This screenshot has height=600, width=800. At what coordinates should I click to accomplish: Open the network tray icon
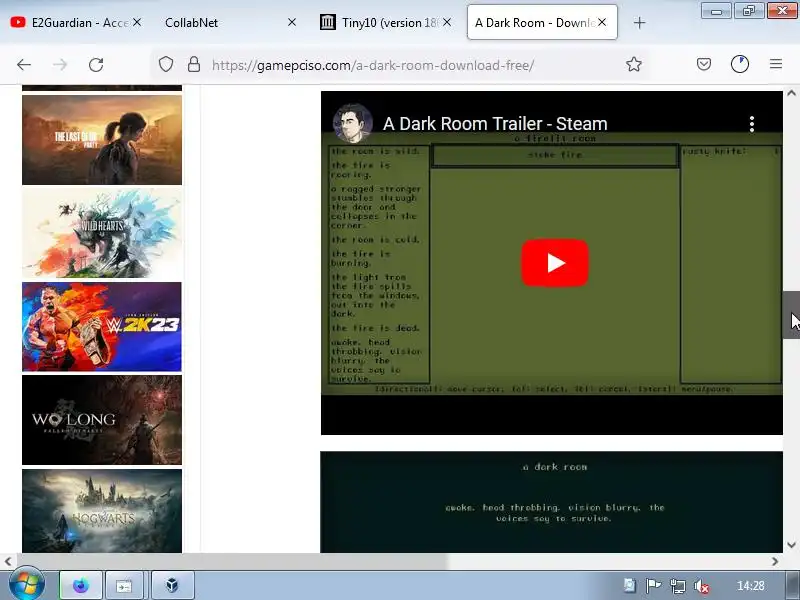point(678,586)
